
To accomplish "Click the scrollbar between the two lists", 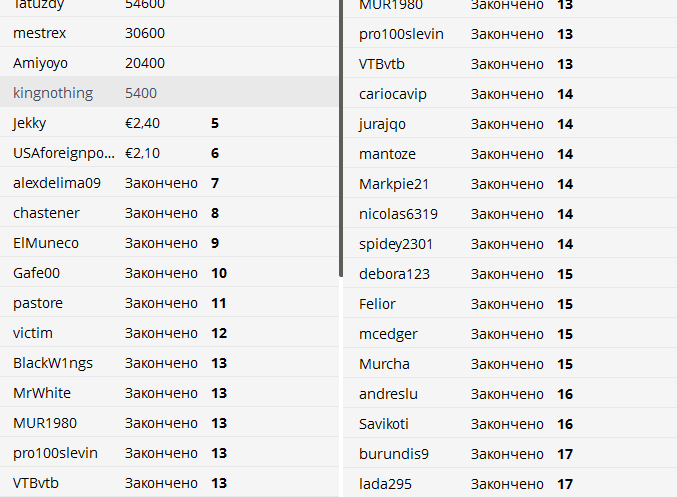I will click(x=341, y=138).
